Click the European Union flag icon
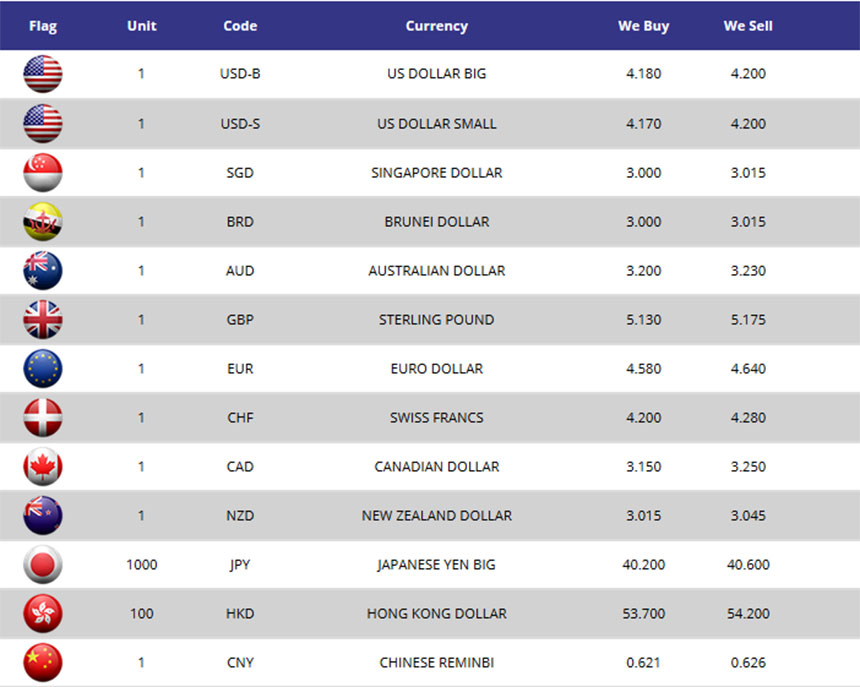This screenshot has height=687, width=860. coord(43,368)
